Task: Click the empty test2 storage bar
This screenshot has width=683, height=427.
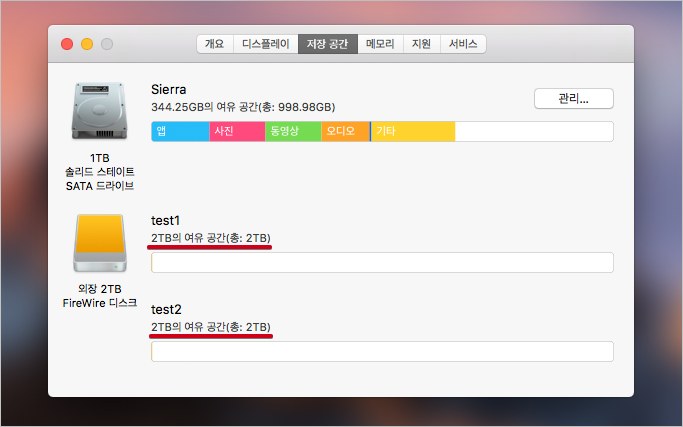Action: pos(382,352)
